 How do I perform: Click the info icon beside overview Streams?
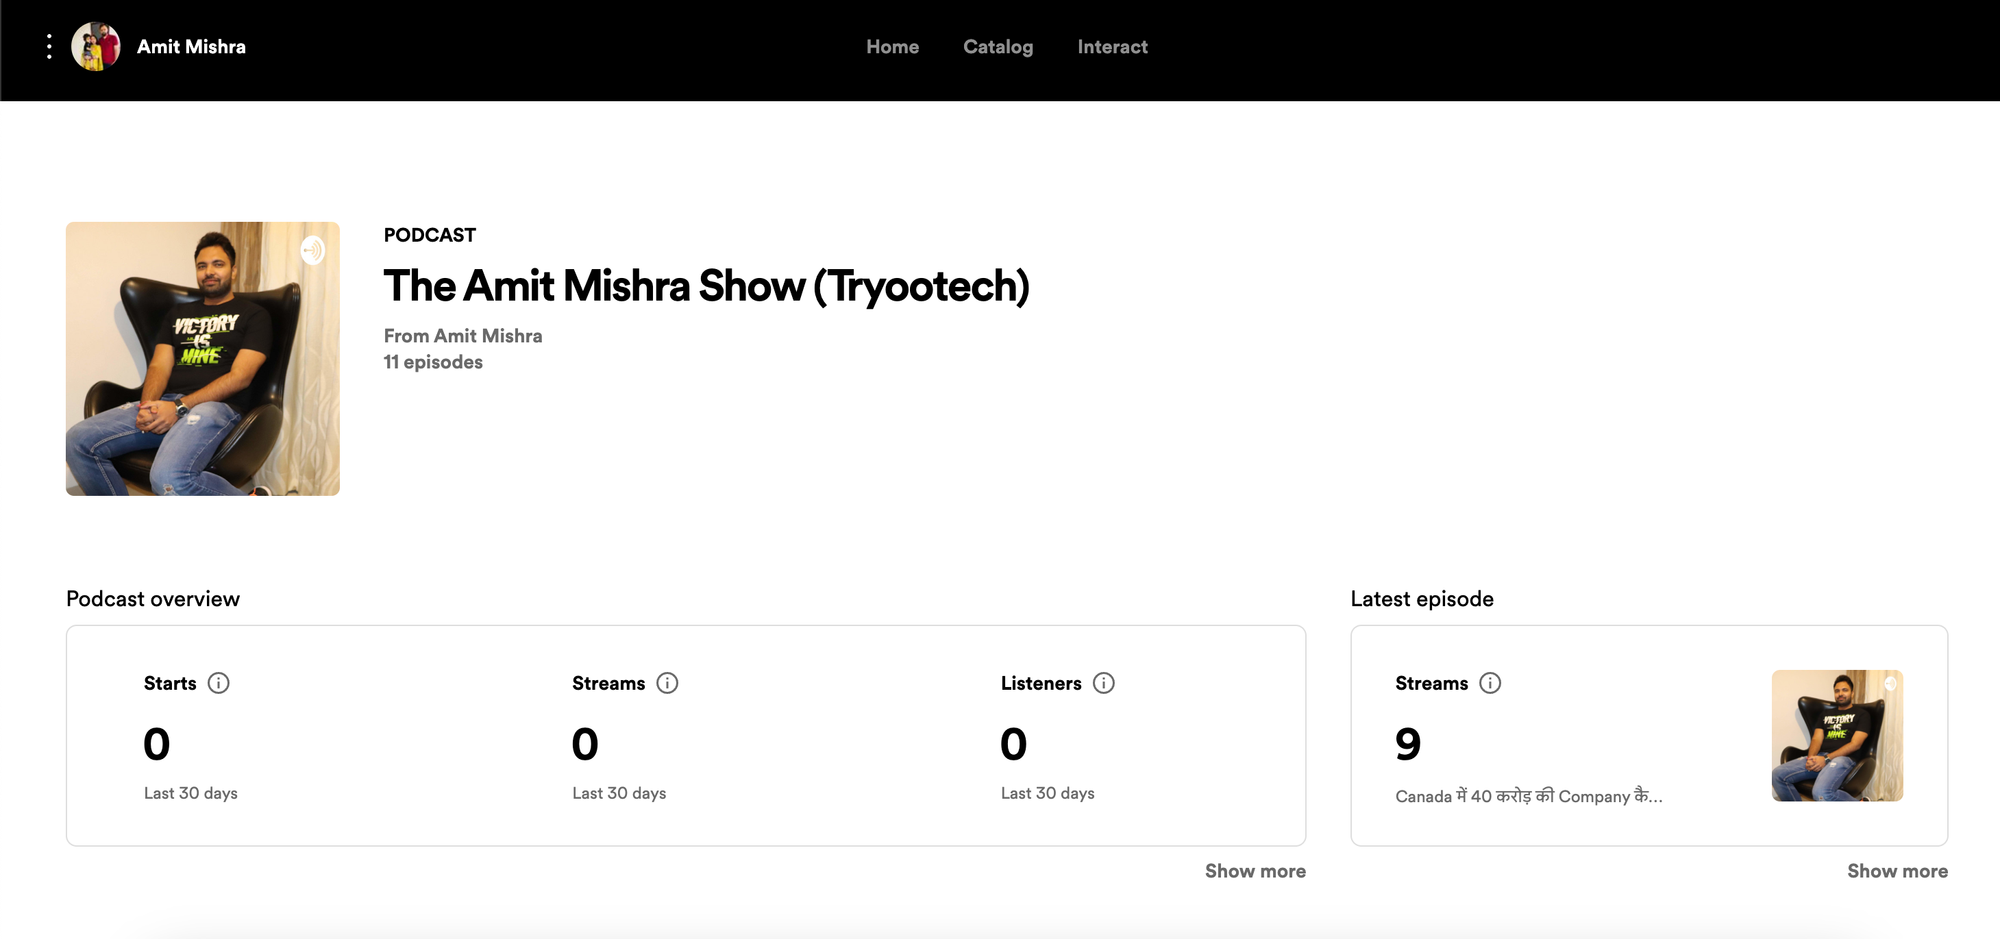[x=667, y=683]
